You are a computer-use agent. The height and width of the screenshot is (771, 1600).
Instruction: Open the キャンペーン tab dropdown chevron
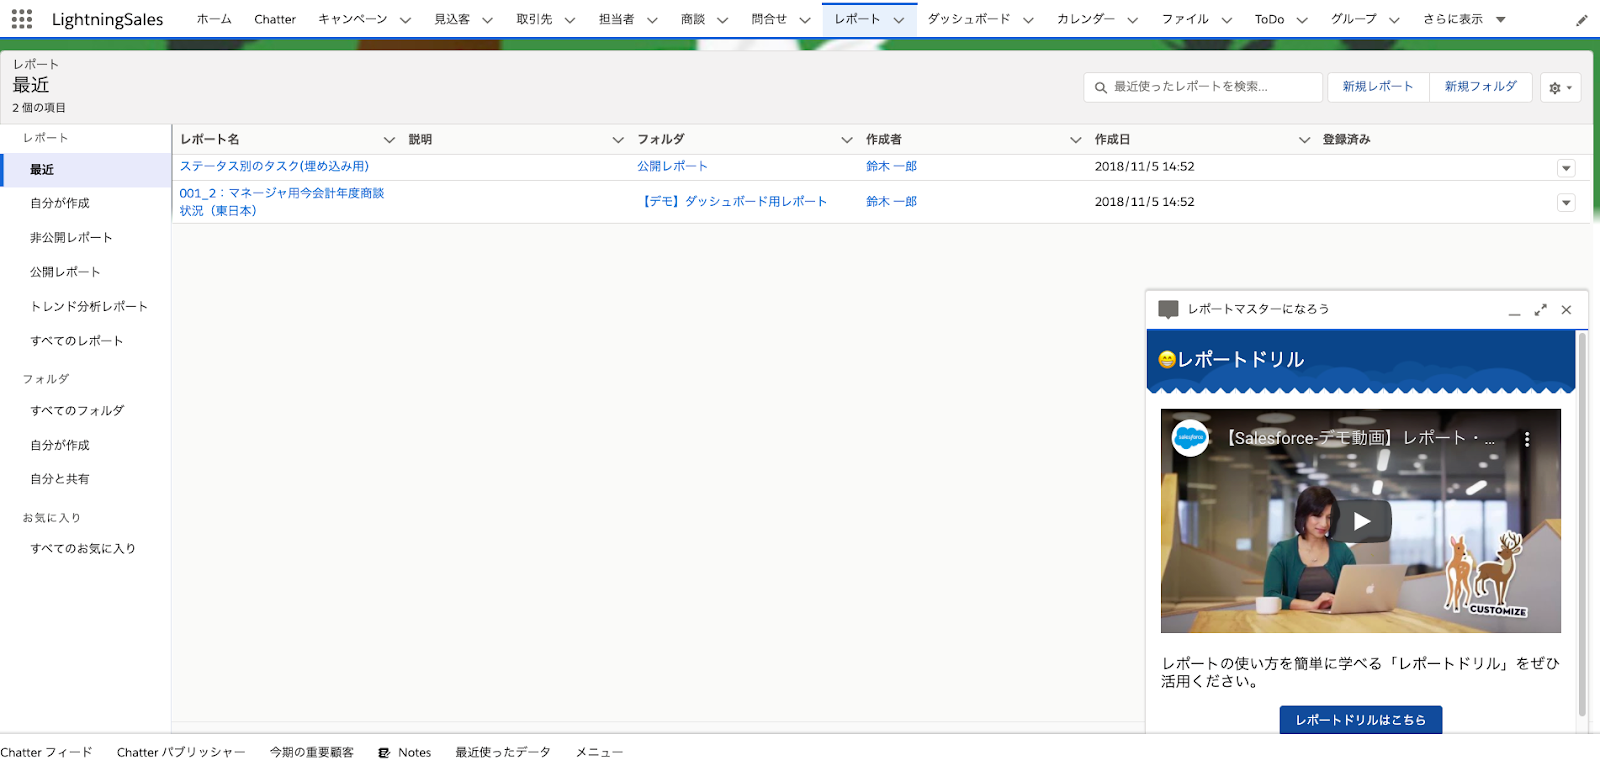pos(405,20)
